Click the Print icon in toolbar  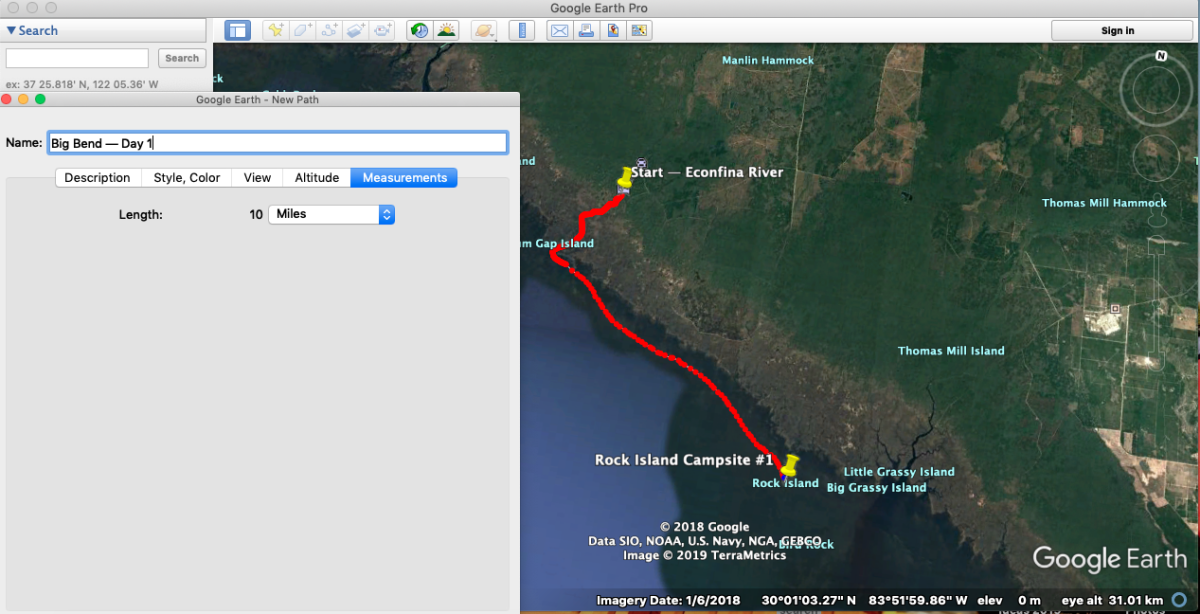click(586, 31)
